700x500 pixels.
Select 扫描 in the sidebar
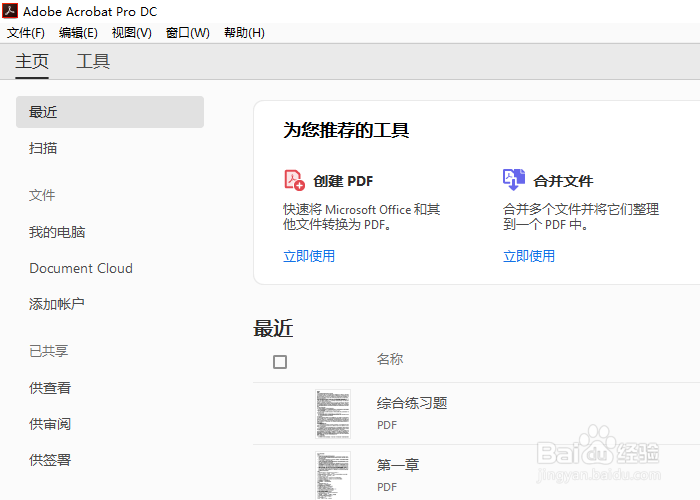pos(43,148)
